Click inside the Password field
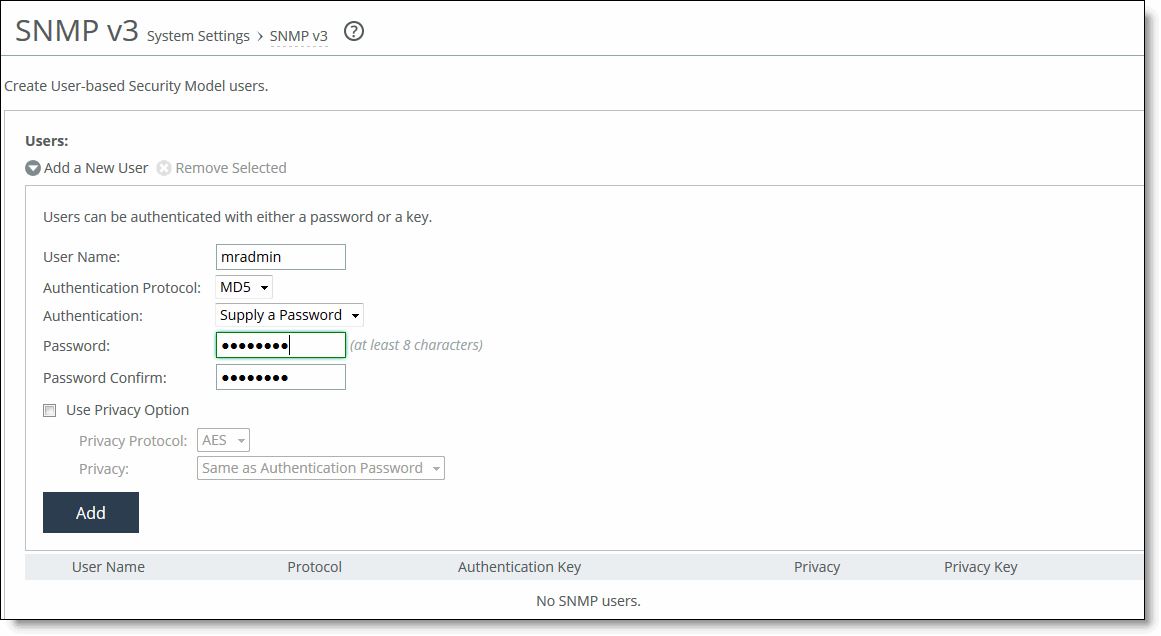The image size is (1161, 636). point(280,345)
